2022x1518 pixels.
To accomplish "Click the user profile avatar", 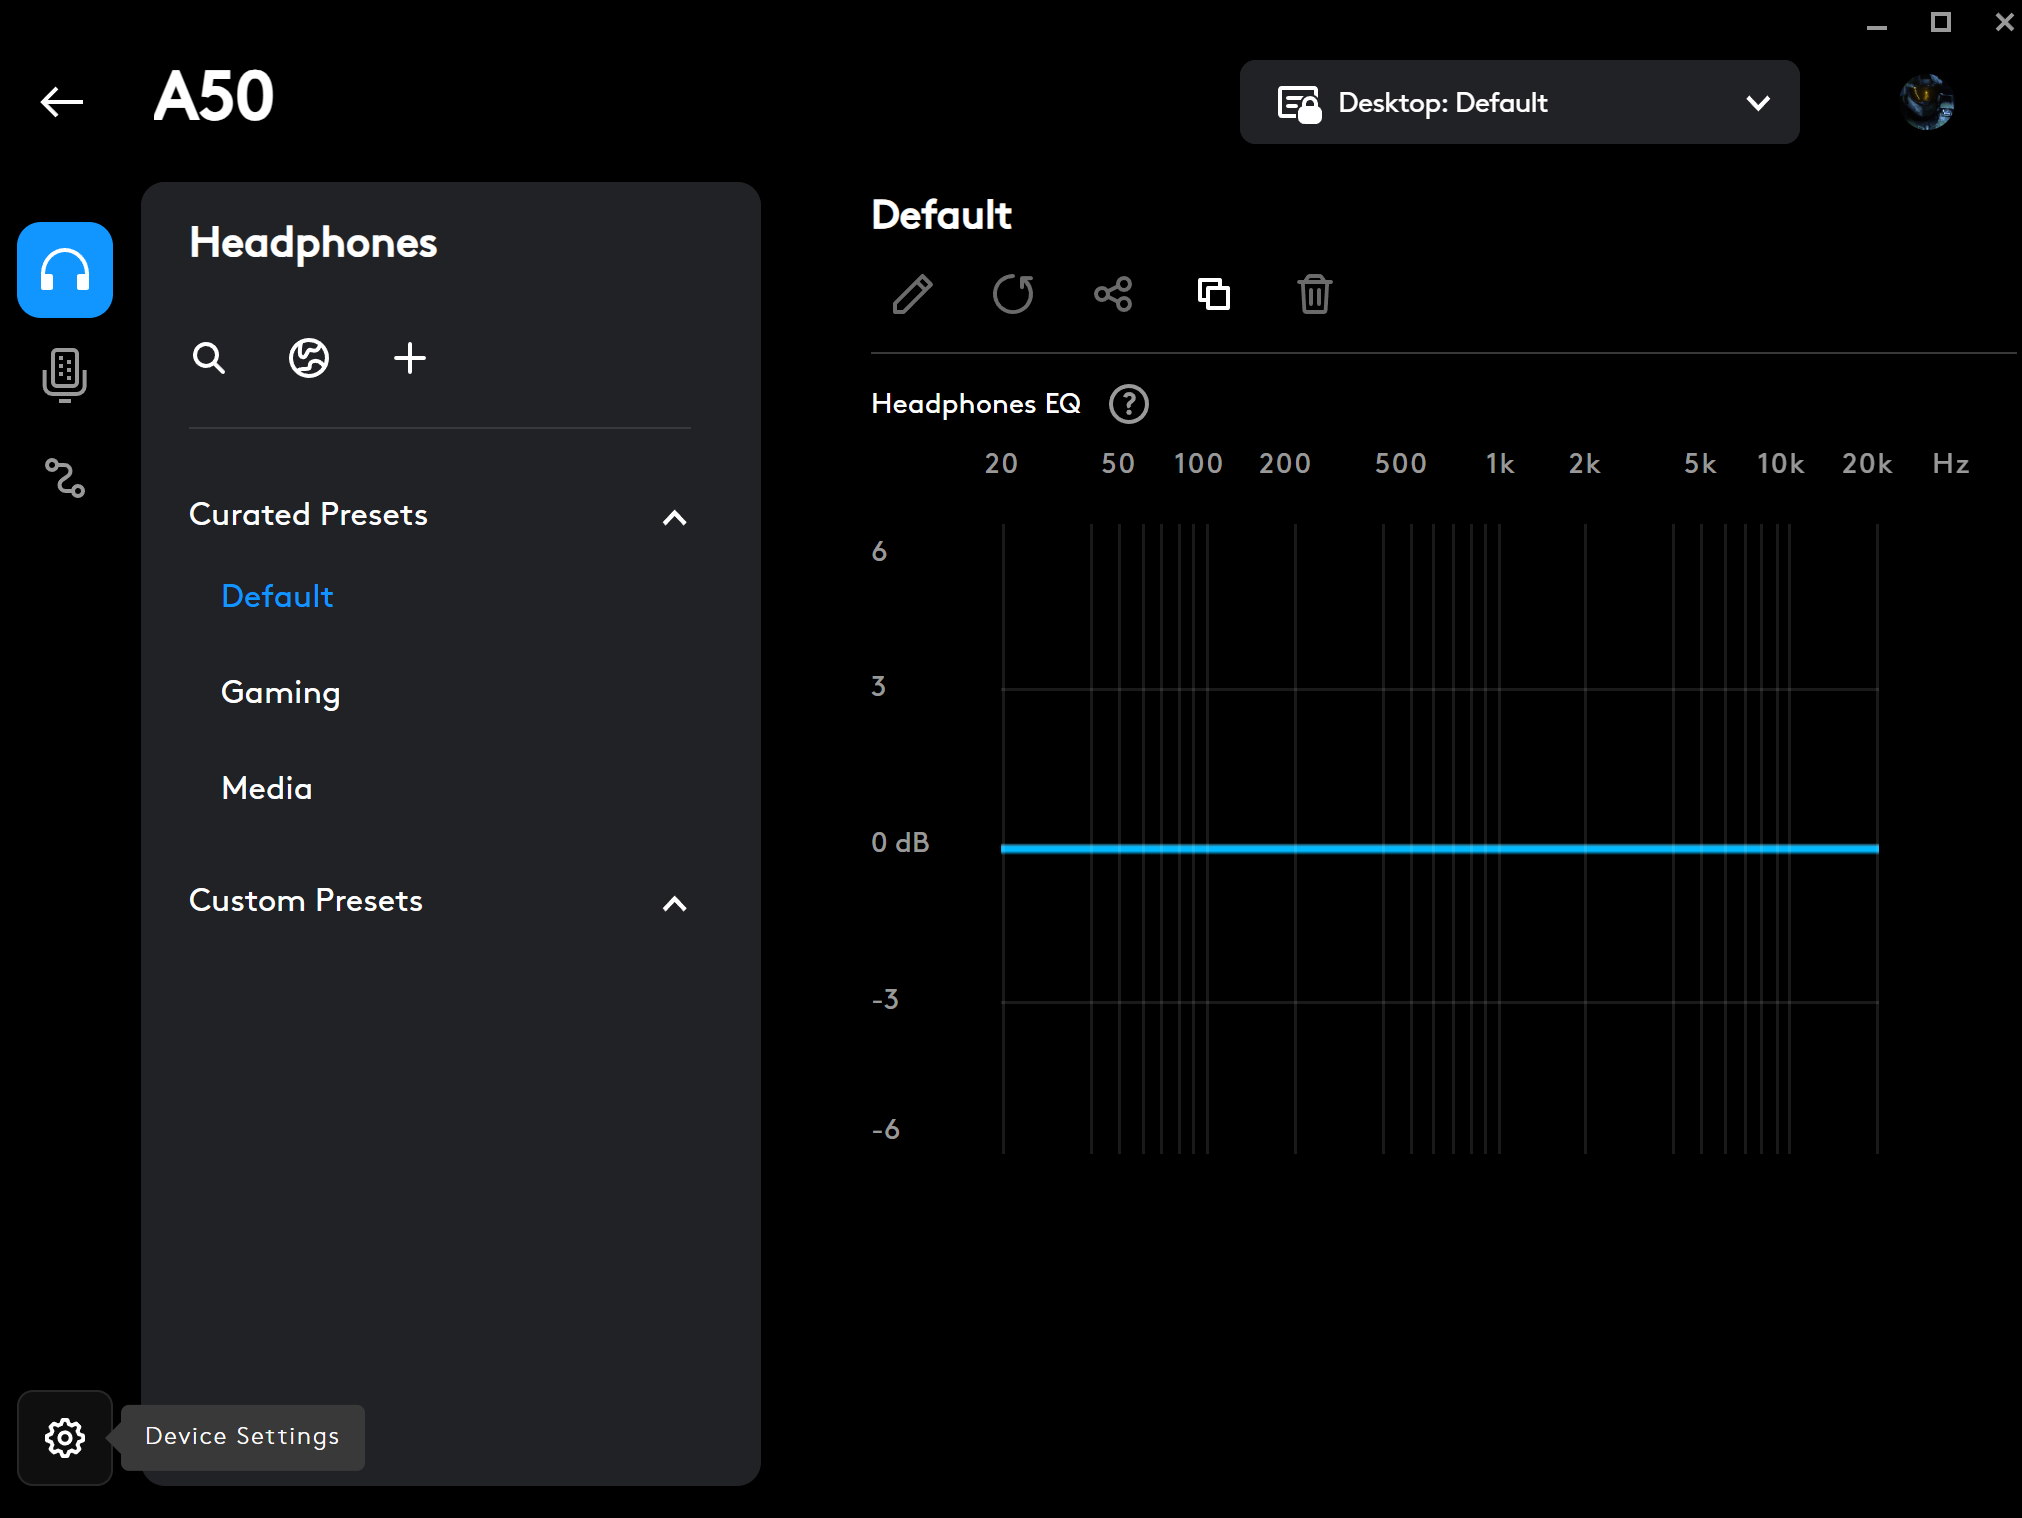I will tap(1927, 102).
